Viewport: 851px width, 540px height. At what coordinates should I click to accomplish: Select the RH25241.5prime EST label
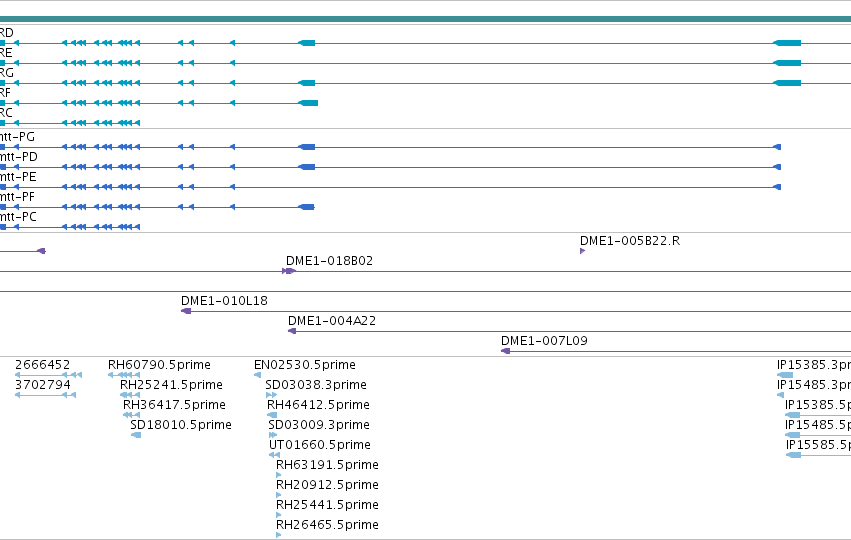tap(171, 385)
